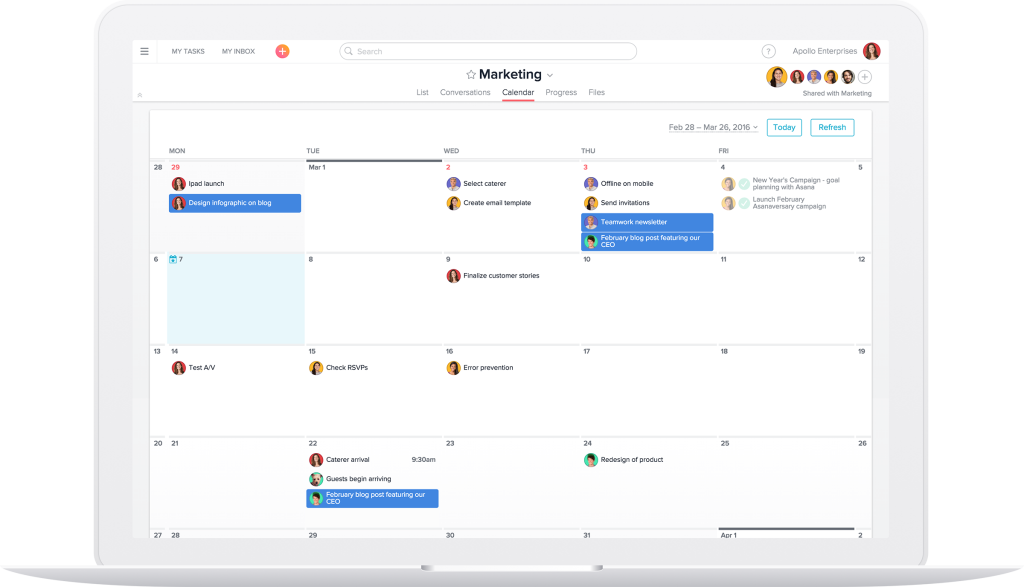Toggle the Launch February Asanaversary checkmark
This screenshot has width=1024, height=587.
(x=744, y=203)
